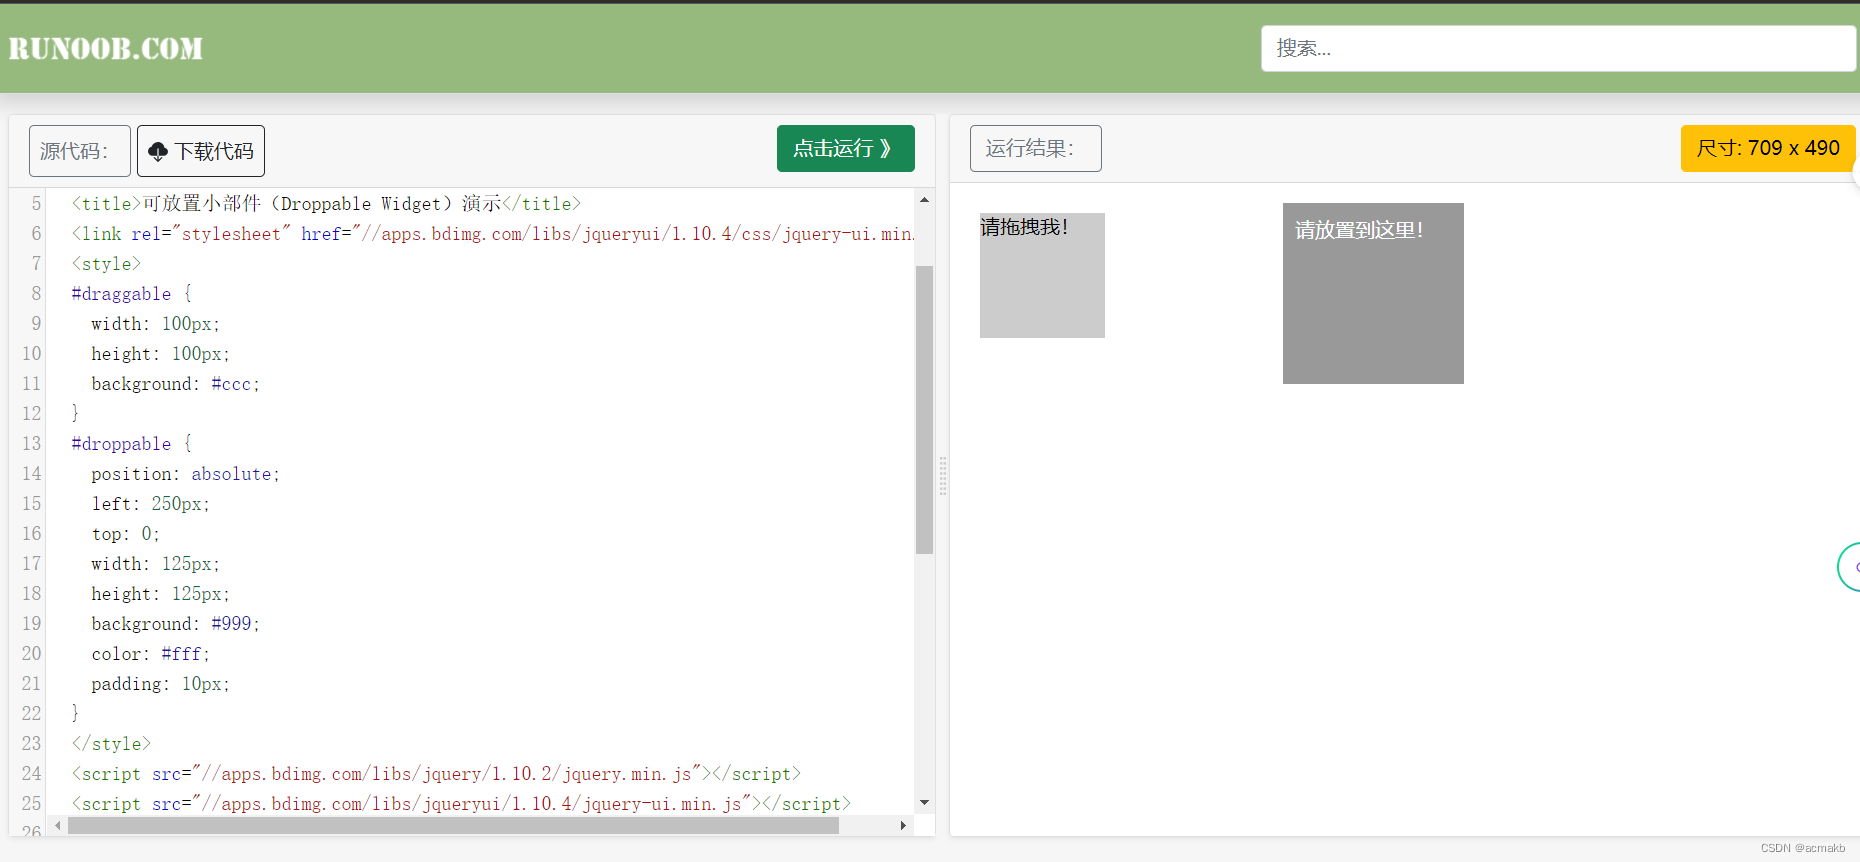Click the closing </style> tag line
The width and height of the screenshot is (1860, 862).
click(x=111, y=743)
